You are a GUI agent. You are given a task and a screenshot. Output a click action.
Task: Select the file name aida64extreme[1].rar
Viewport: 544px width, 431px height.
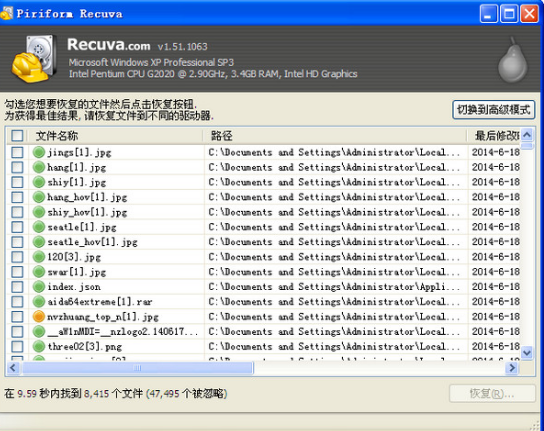coord(100,302)
